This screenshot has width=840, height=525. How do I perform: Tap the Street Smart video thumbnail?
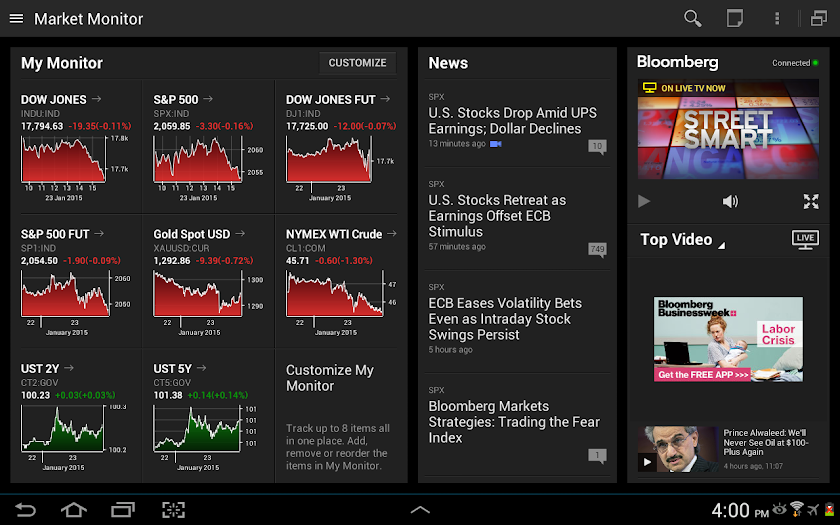(728, 129)
